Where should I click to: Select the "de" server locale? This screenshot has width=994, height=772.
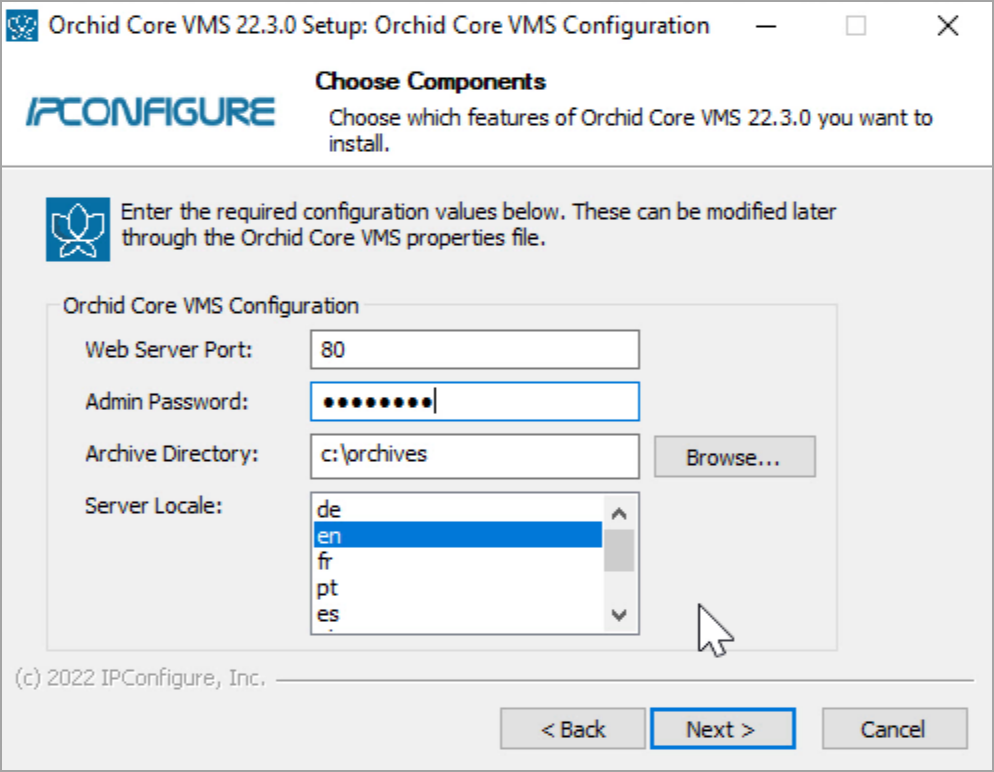pos(458,510)
